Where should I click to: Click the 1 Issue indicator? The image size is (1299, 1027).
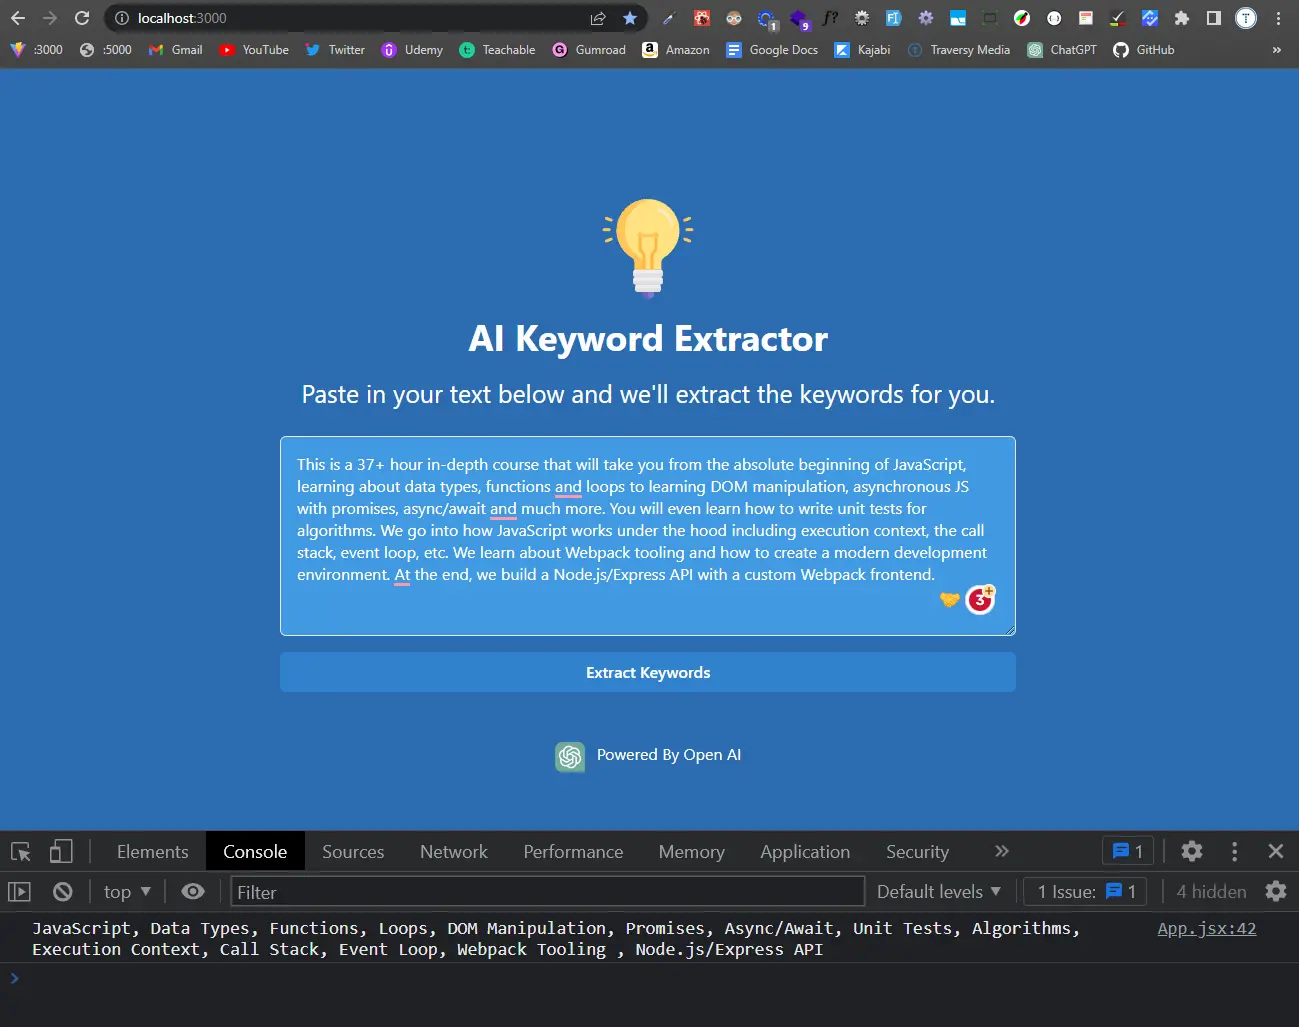point(1087,892)
